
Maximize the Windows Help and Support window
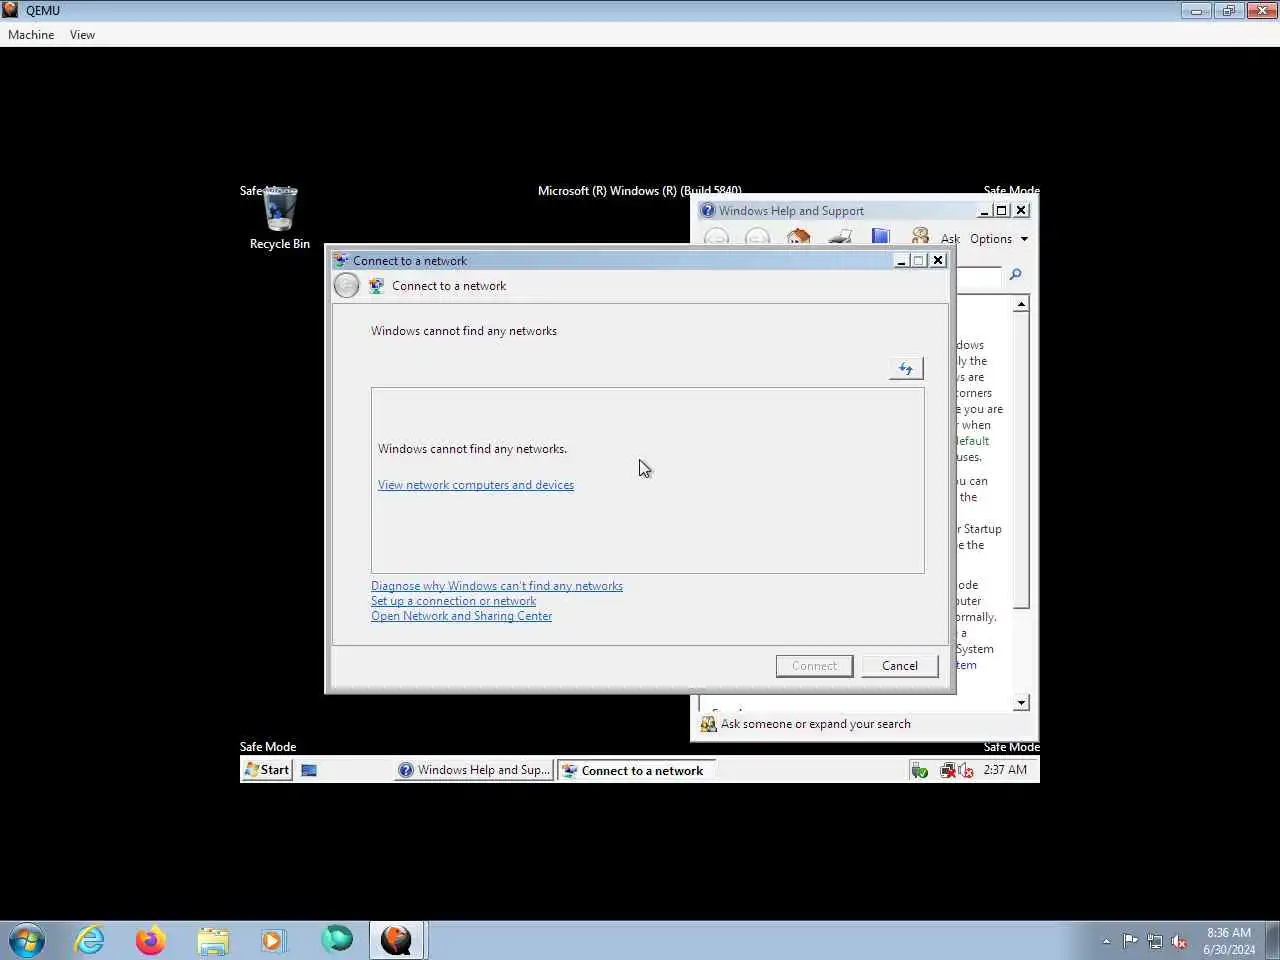1001,210
